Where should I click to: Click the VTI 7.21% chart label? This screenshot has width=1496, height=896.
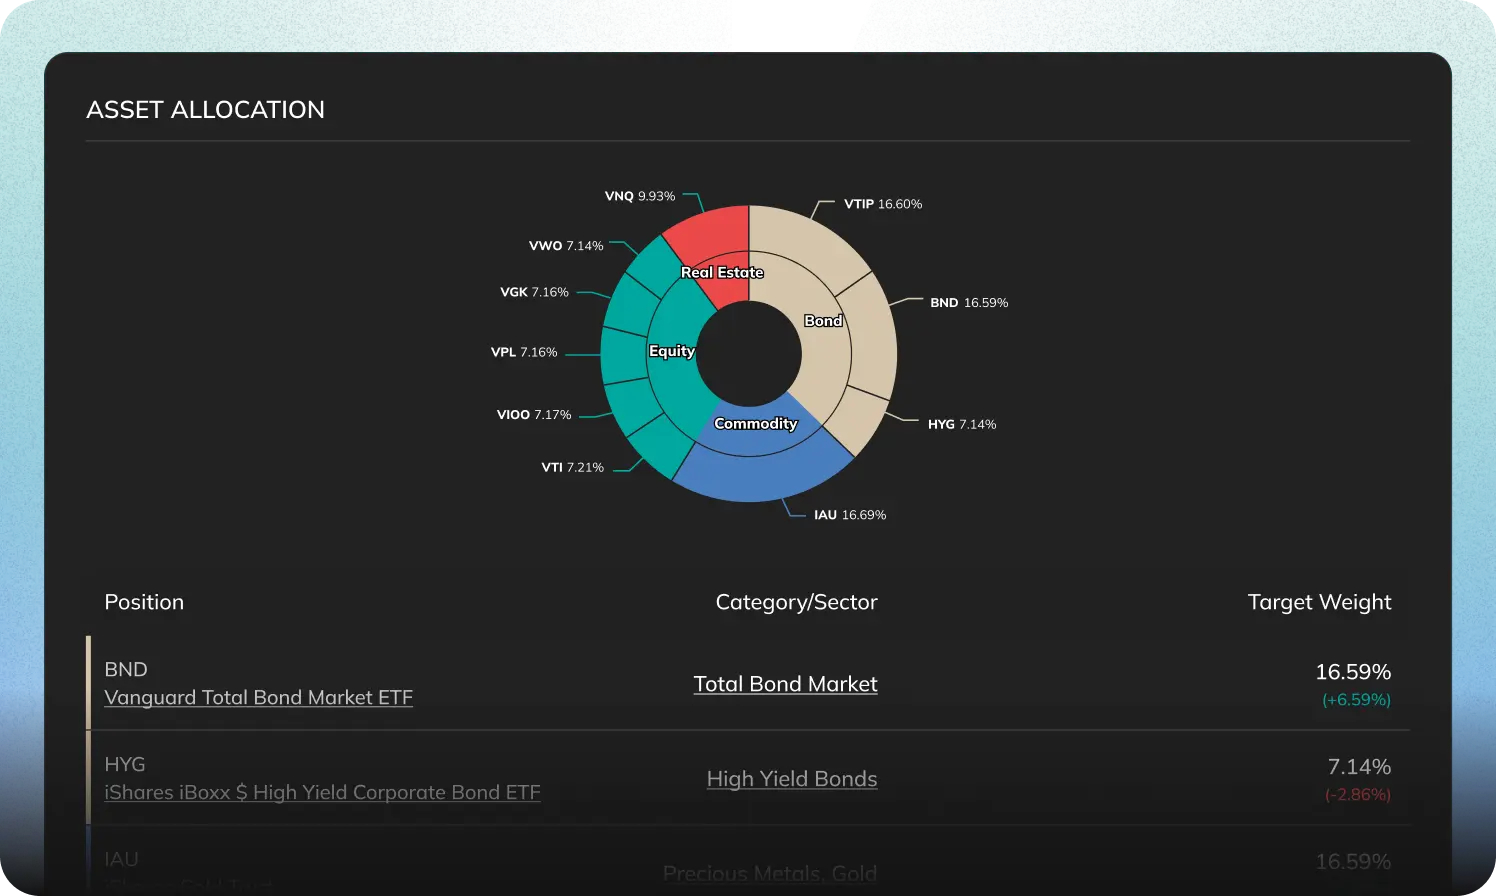573,467
